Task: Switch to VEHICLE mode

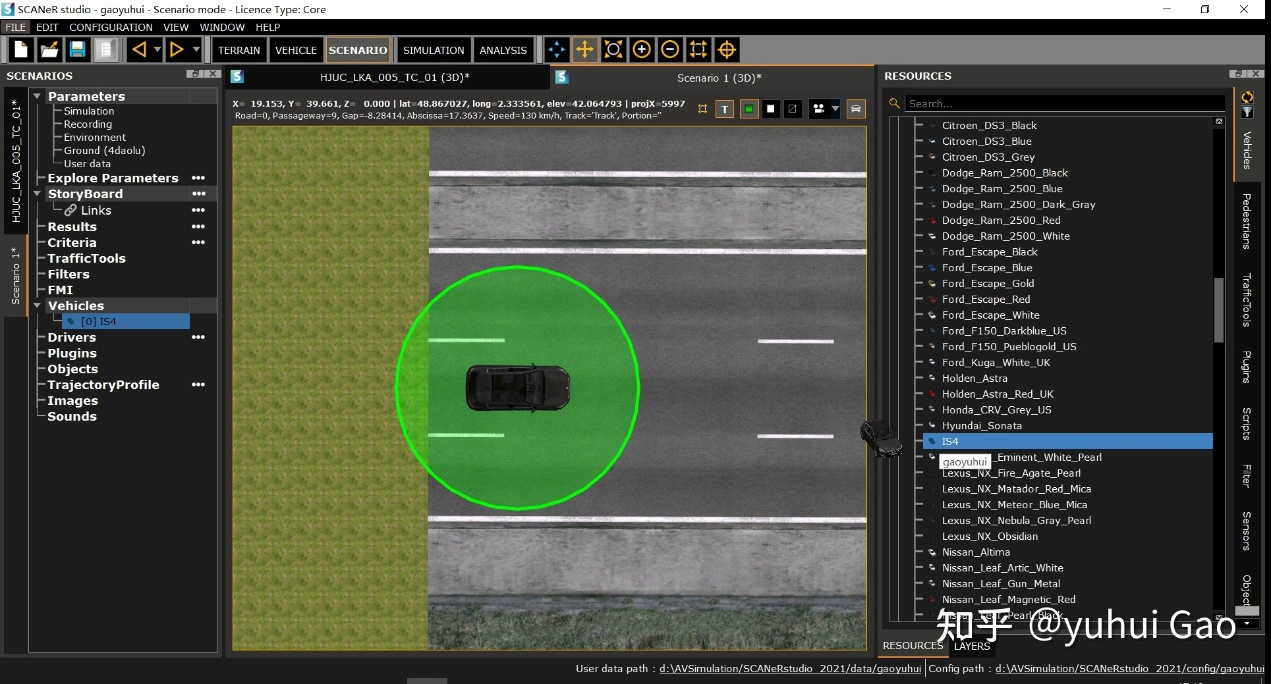Action: click(x=296, y=50)
